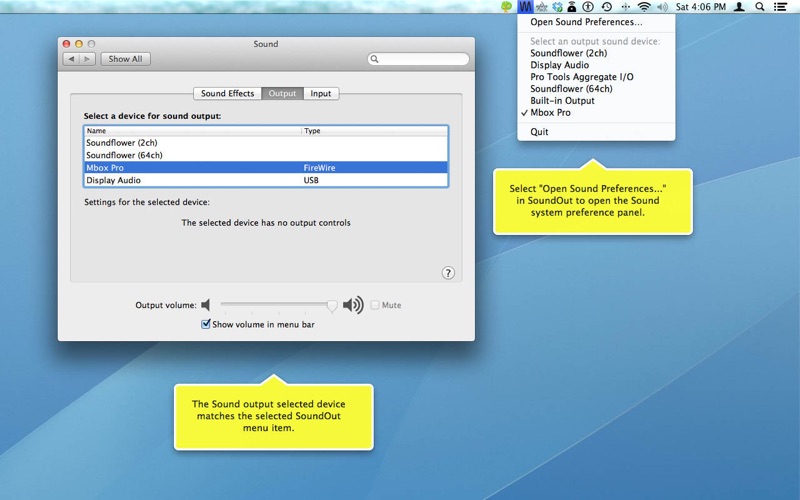The width and height of the screenshot is (800, 500).
Task: Enable the Mute checkbox
Action: (375, 305)
